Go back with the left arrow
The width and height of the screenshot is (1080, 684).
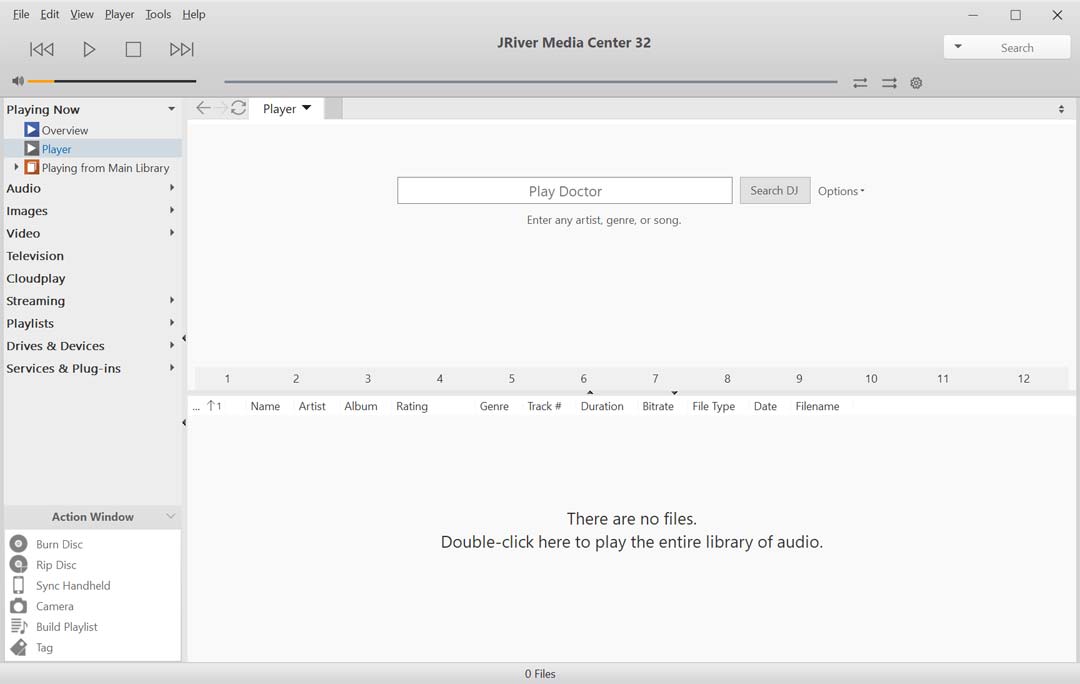coord(203,107)
